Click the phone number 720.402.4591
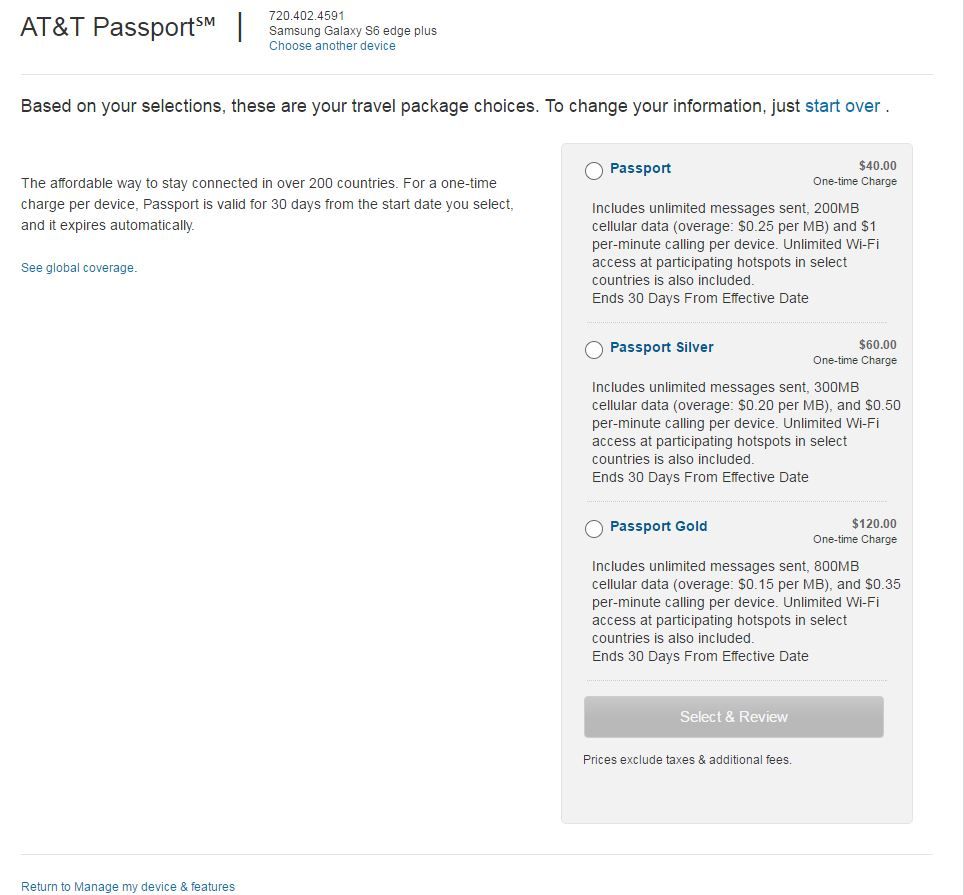964x895 pixels. click(x=307, y=15)
